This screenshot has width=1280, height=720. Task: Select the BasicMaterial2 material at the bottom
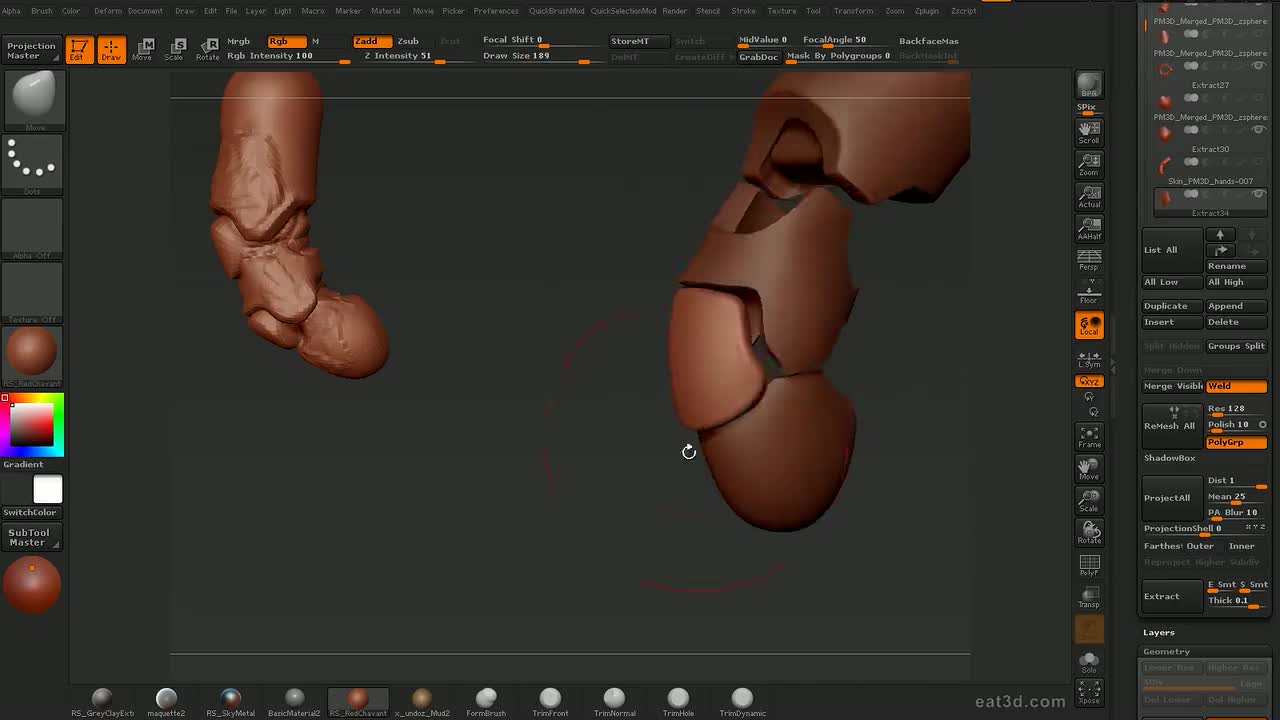294,702
